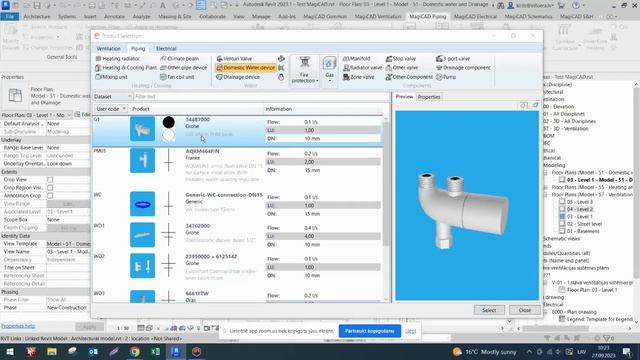Click the Select button
Screen dimensions: 640x360
489,310
